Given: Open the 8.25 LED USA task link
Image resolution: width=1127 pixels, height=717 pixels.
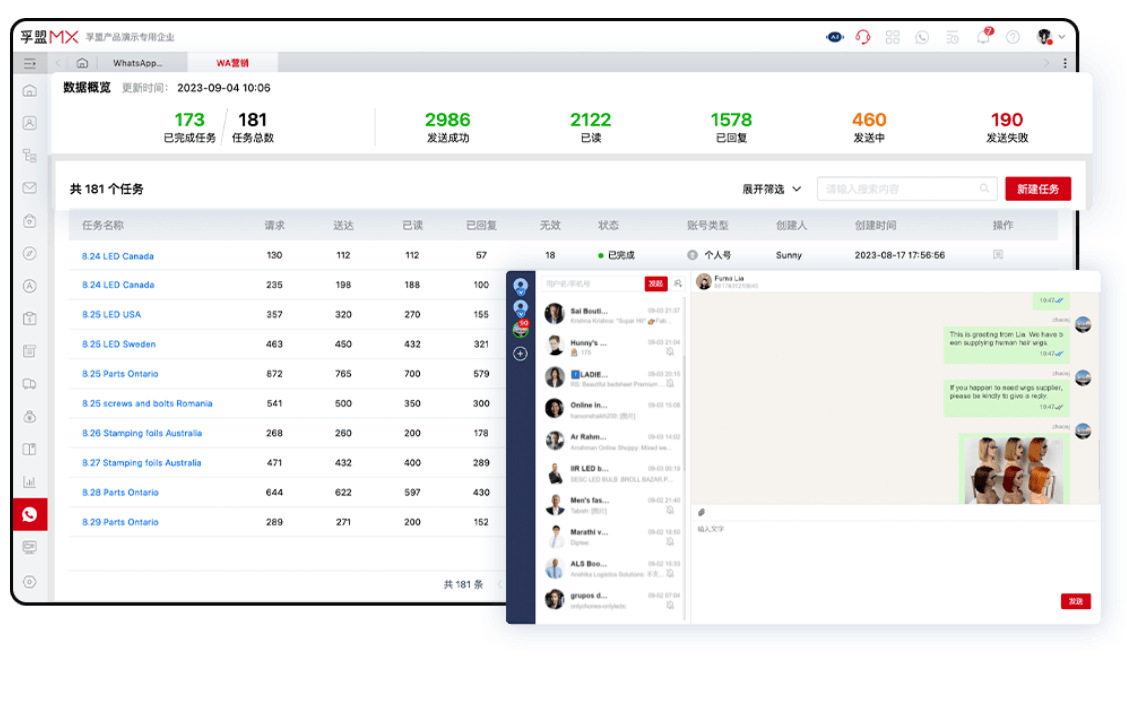Looking at the screenshot, I should [x=111, y=315].
